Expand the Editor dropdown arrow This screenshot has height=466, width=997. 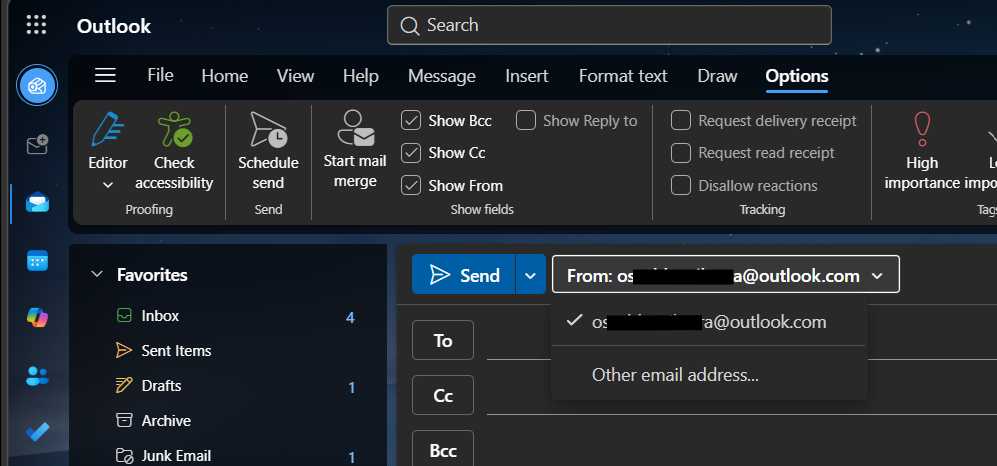[x=108, y=185]
